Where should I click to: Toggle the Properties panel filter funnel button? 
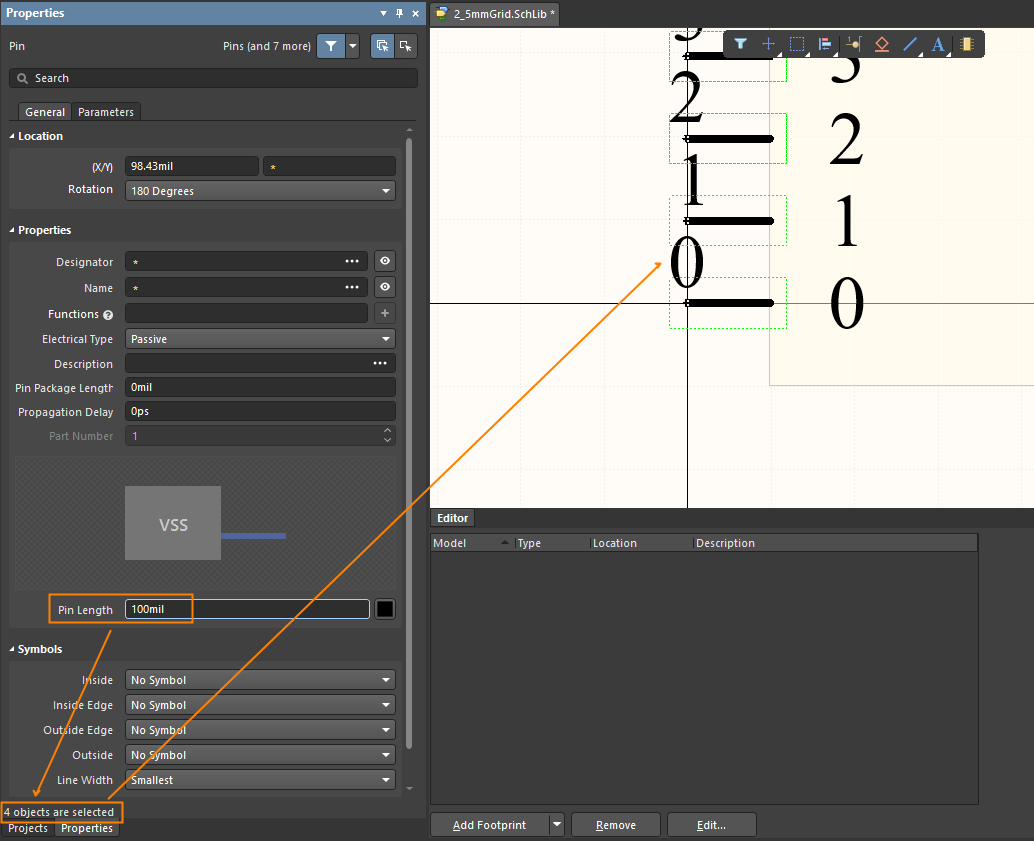point(330,46)
